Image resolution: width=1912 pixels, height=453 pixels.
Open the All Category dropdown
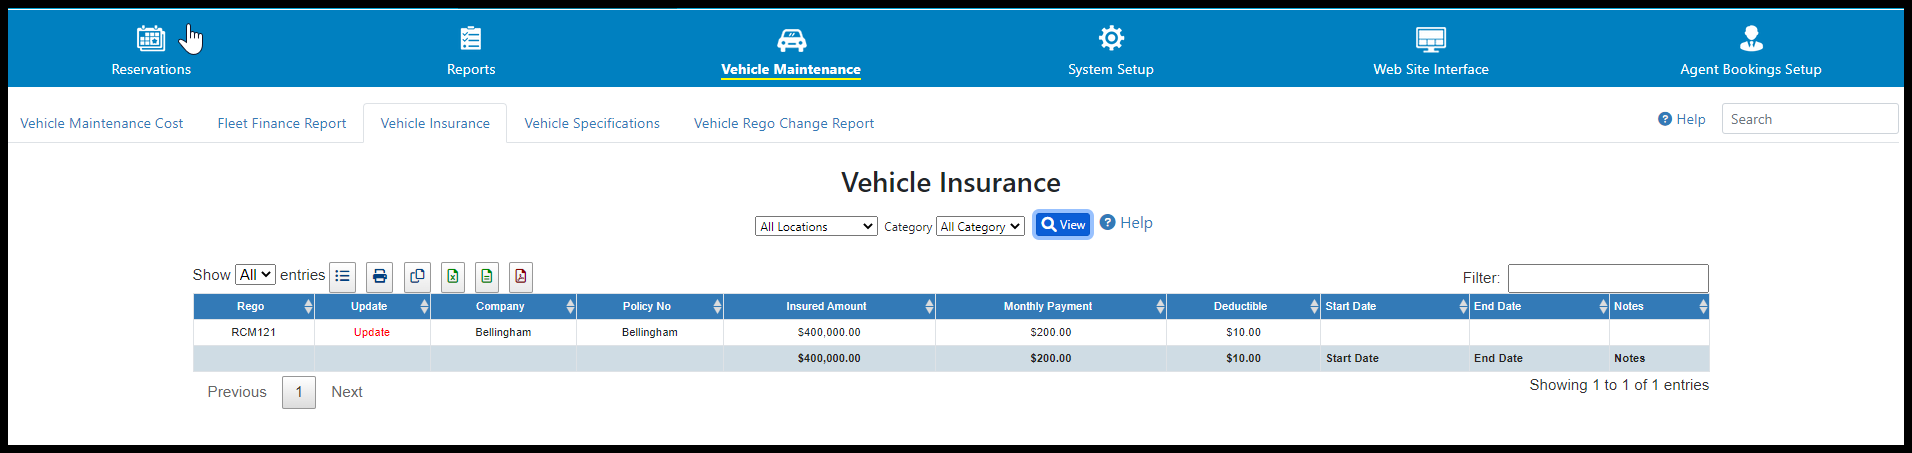[x=980, y=227]
